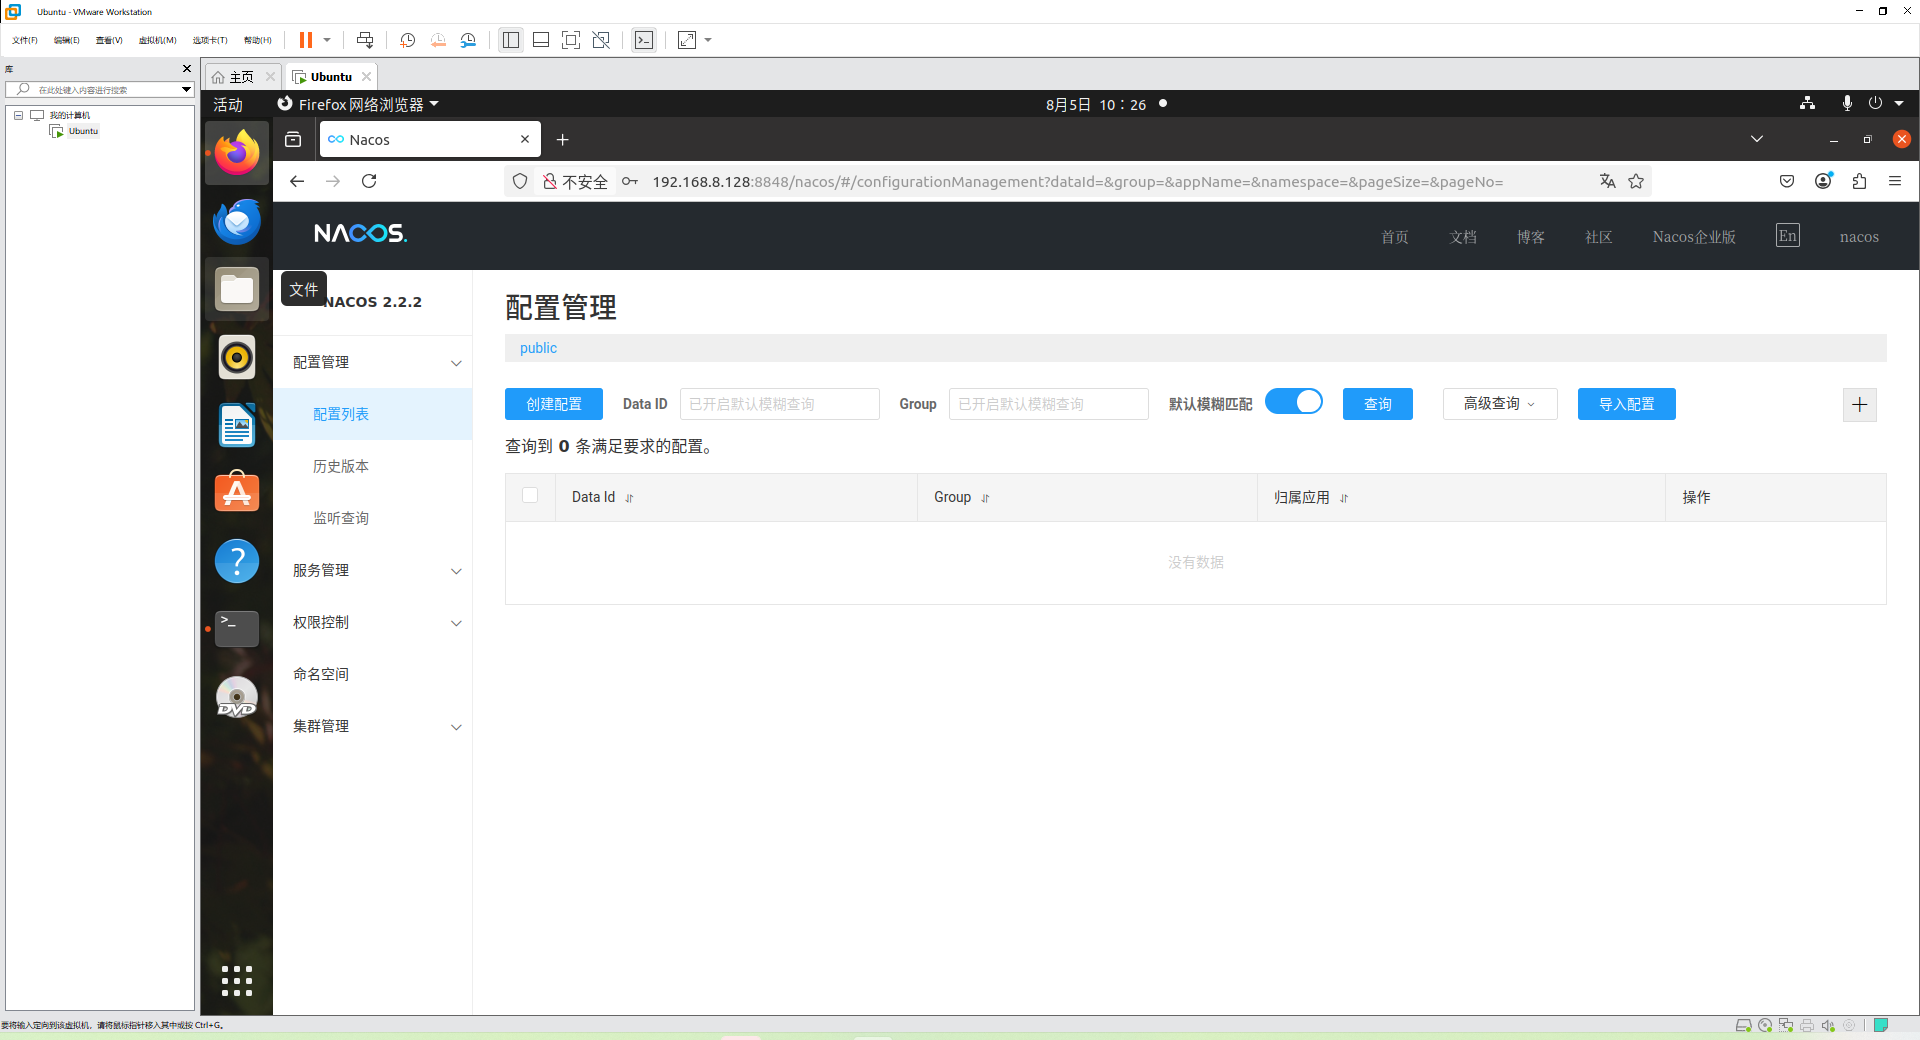This screenshot has height=1040, width=1920.
Task: Select Ubuntu in VMware library tree
Action: point(83,131)
